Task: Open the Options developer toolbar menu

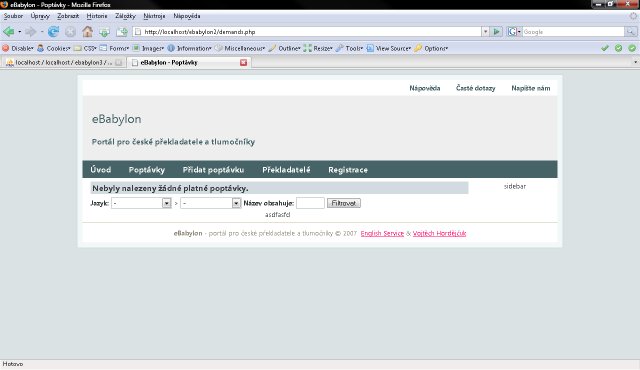Action: click(431, 48)
